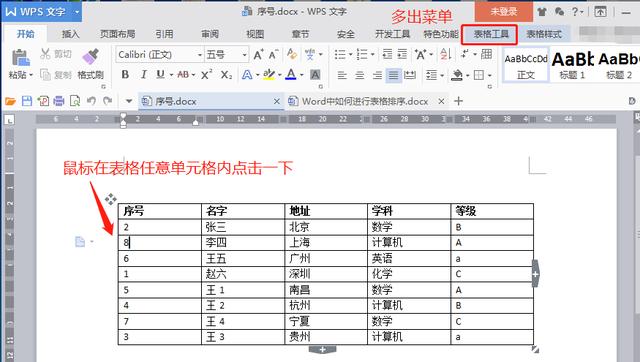The width and height of the screenshot is (640, 362).
Task: Open file with the folder icon
Action: 10,101
